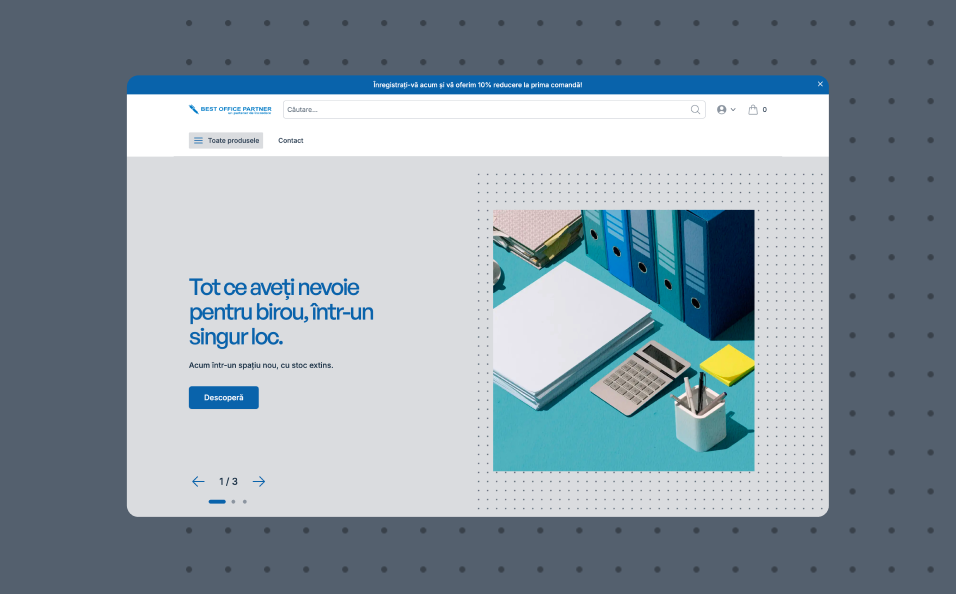The image size is (956, 594).
Task: Click the magnifying glass search icon
Action: click(695, 110)
